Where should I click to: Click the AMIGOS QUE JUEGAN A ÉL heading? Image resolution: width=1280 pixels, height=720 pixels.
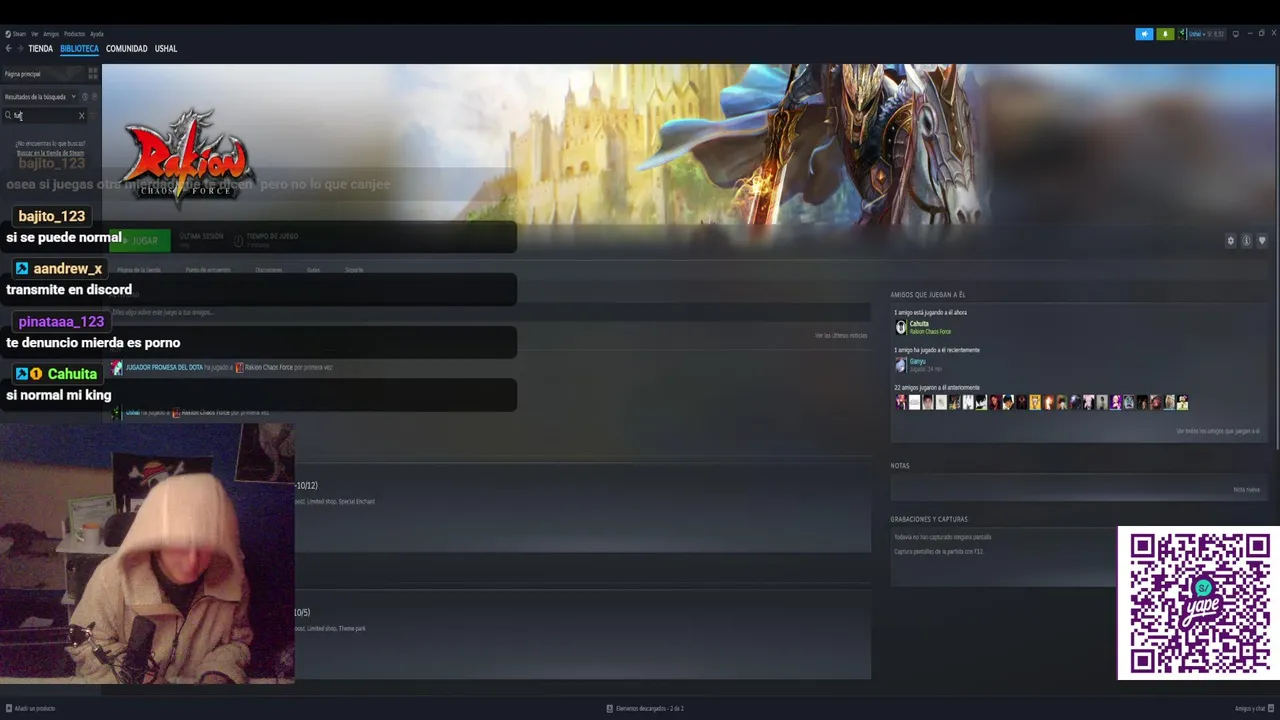[x=928, y=295]
